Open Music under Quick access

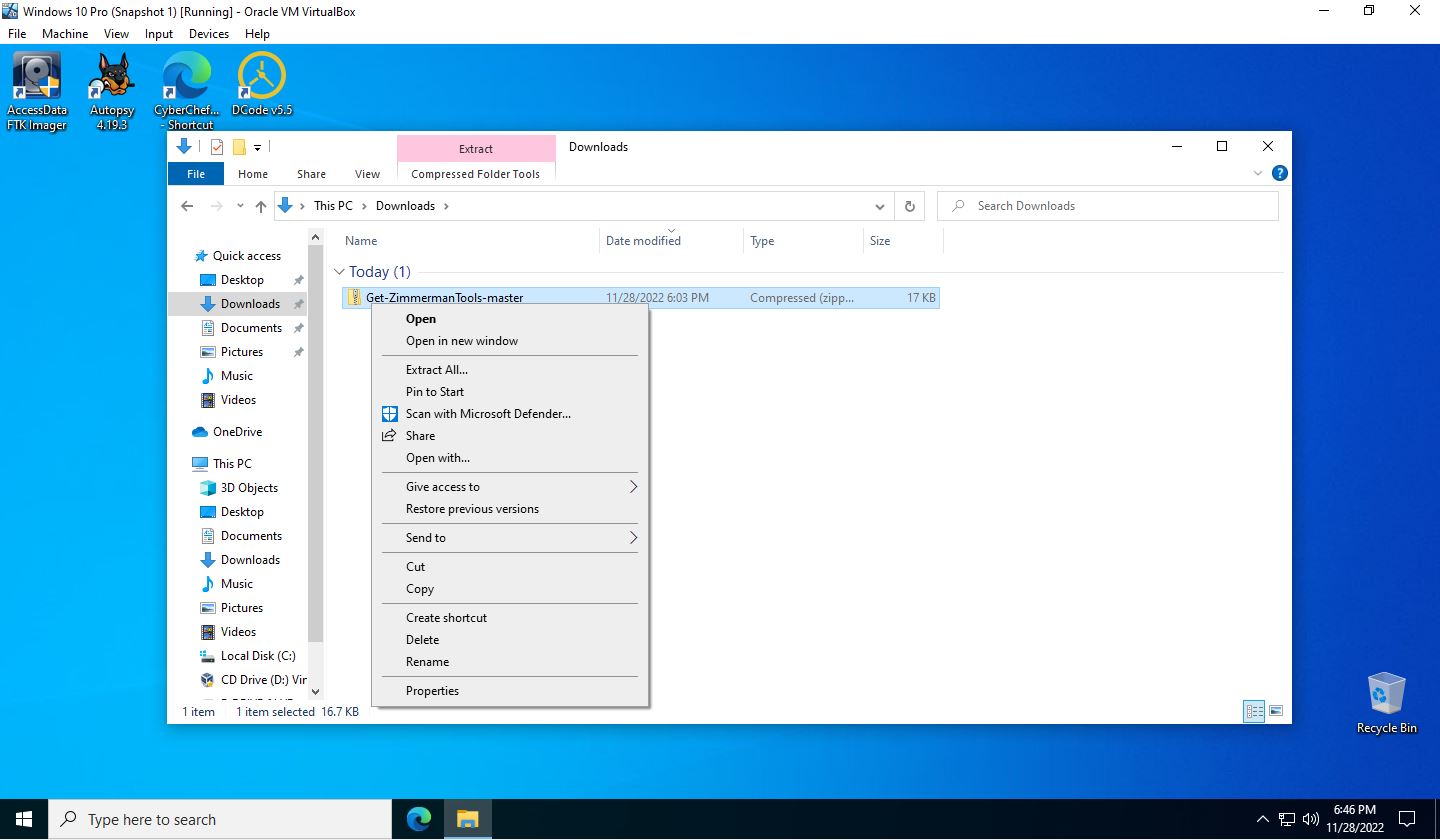point(237,376)
